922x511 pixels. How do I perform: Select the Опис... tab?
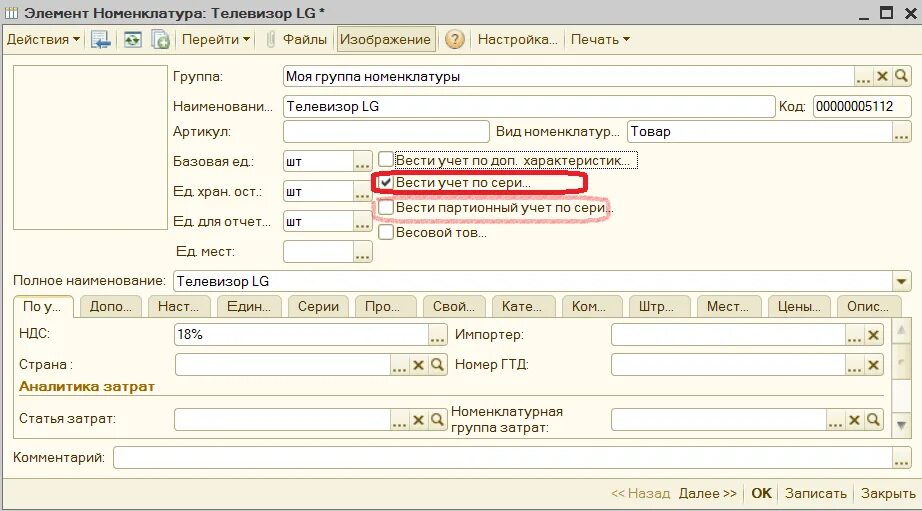(x=868, y=306)
